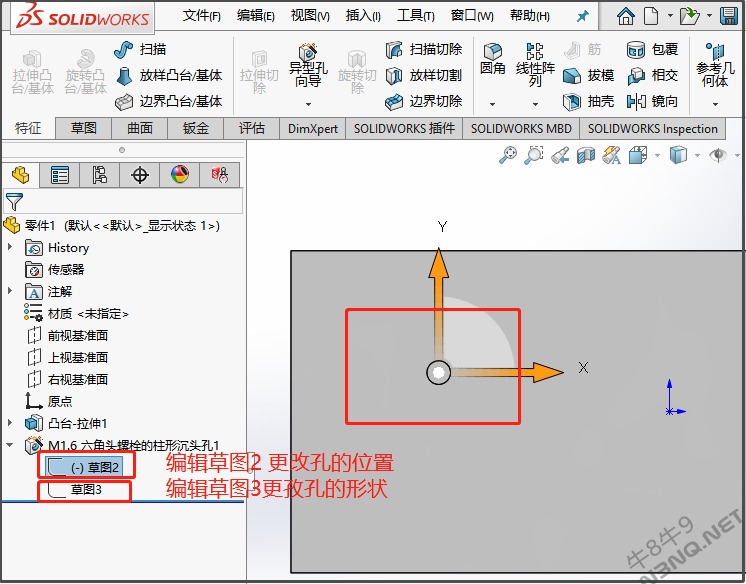Viewport: 746px width, 584px height.
Task: Select the 原点 origin item
Action: tap(49, 401)
